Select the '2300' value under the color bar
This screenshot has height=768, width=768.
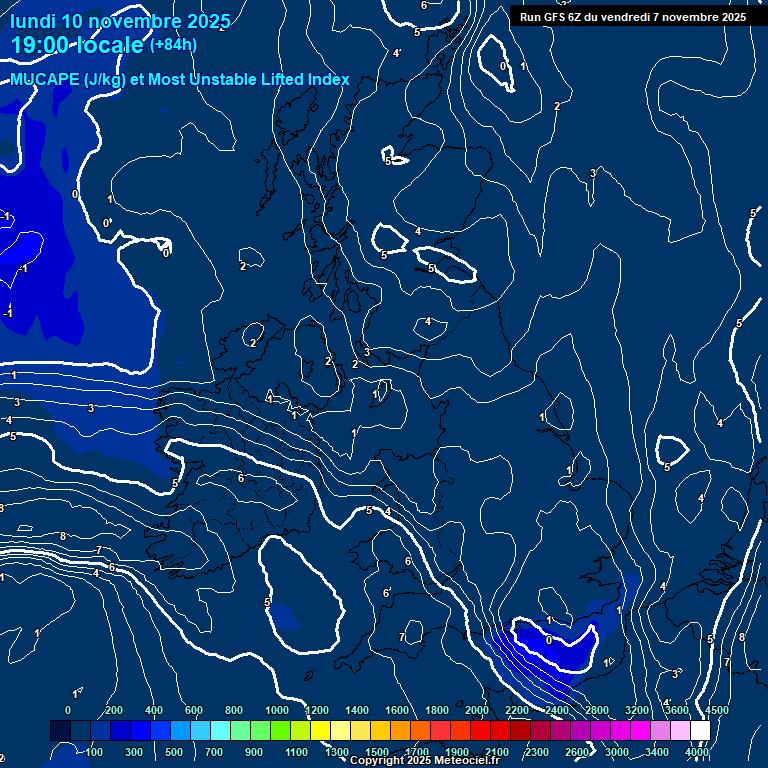point(537,752)
